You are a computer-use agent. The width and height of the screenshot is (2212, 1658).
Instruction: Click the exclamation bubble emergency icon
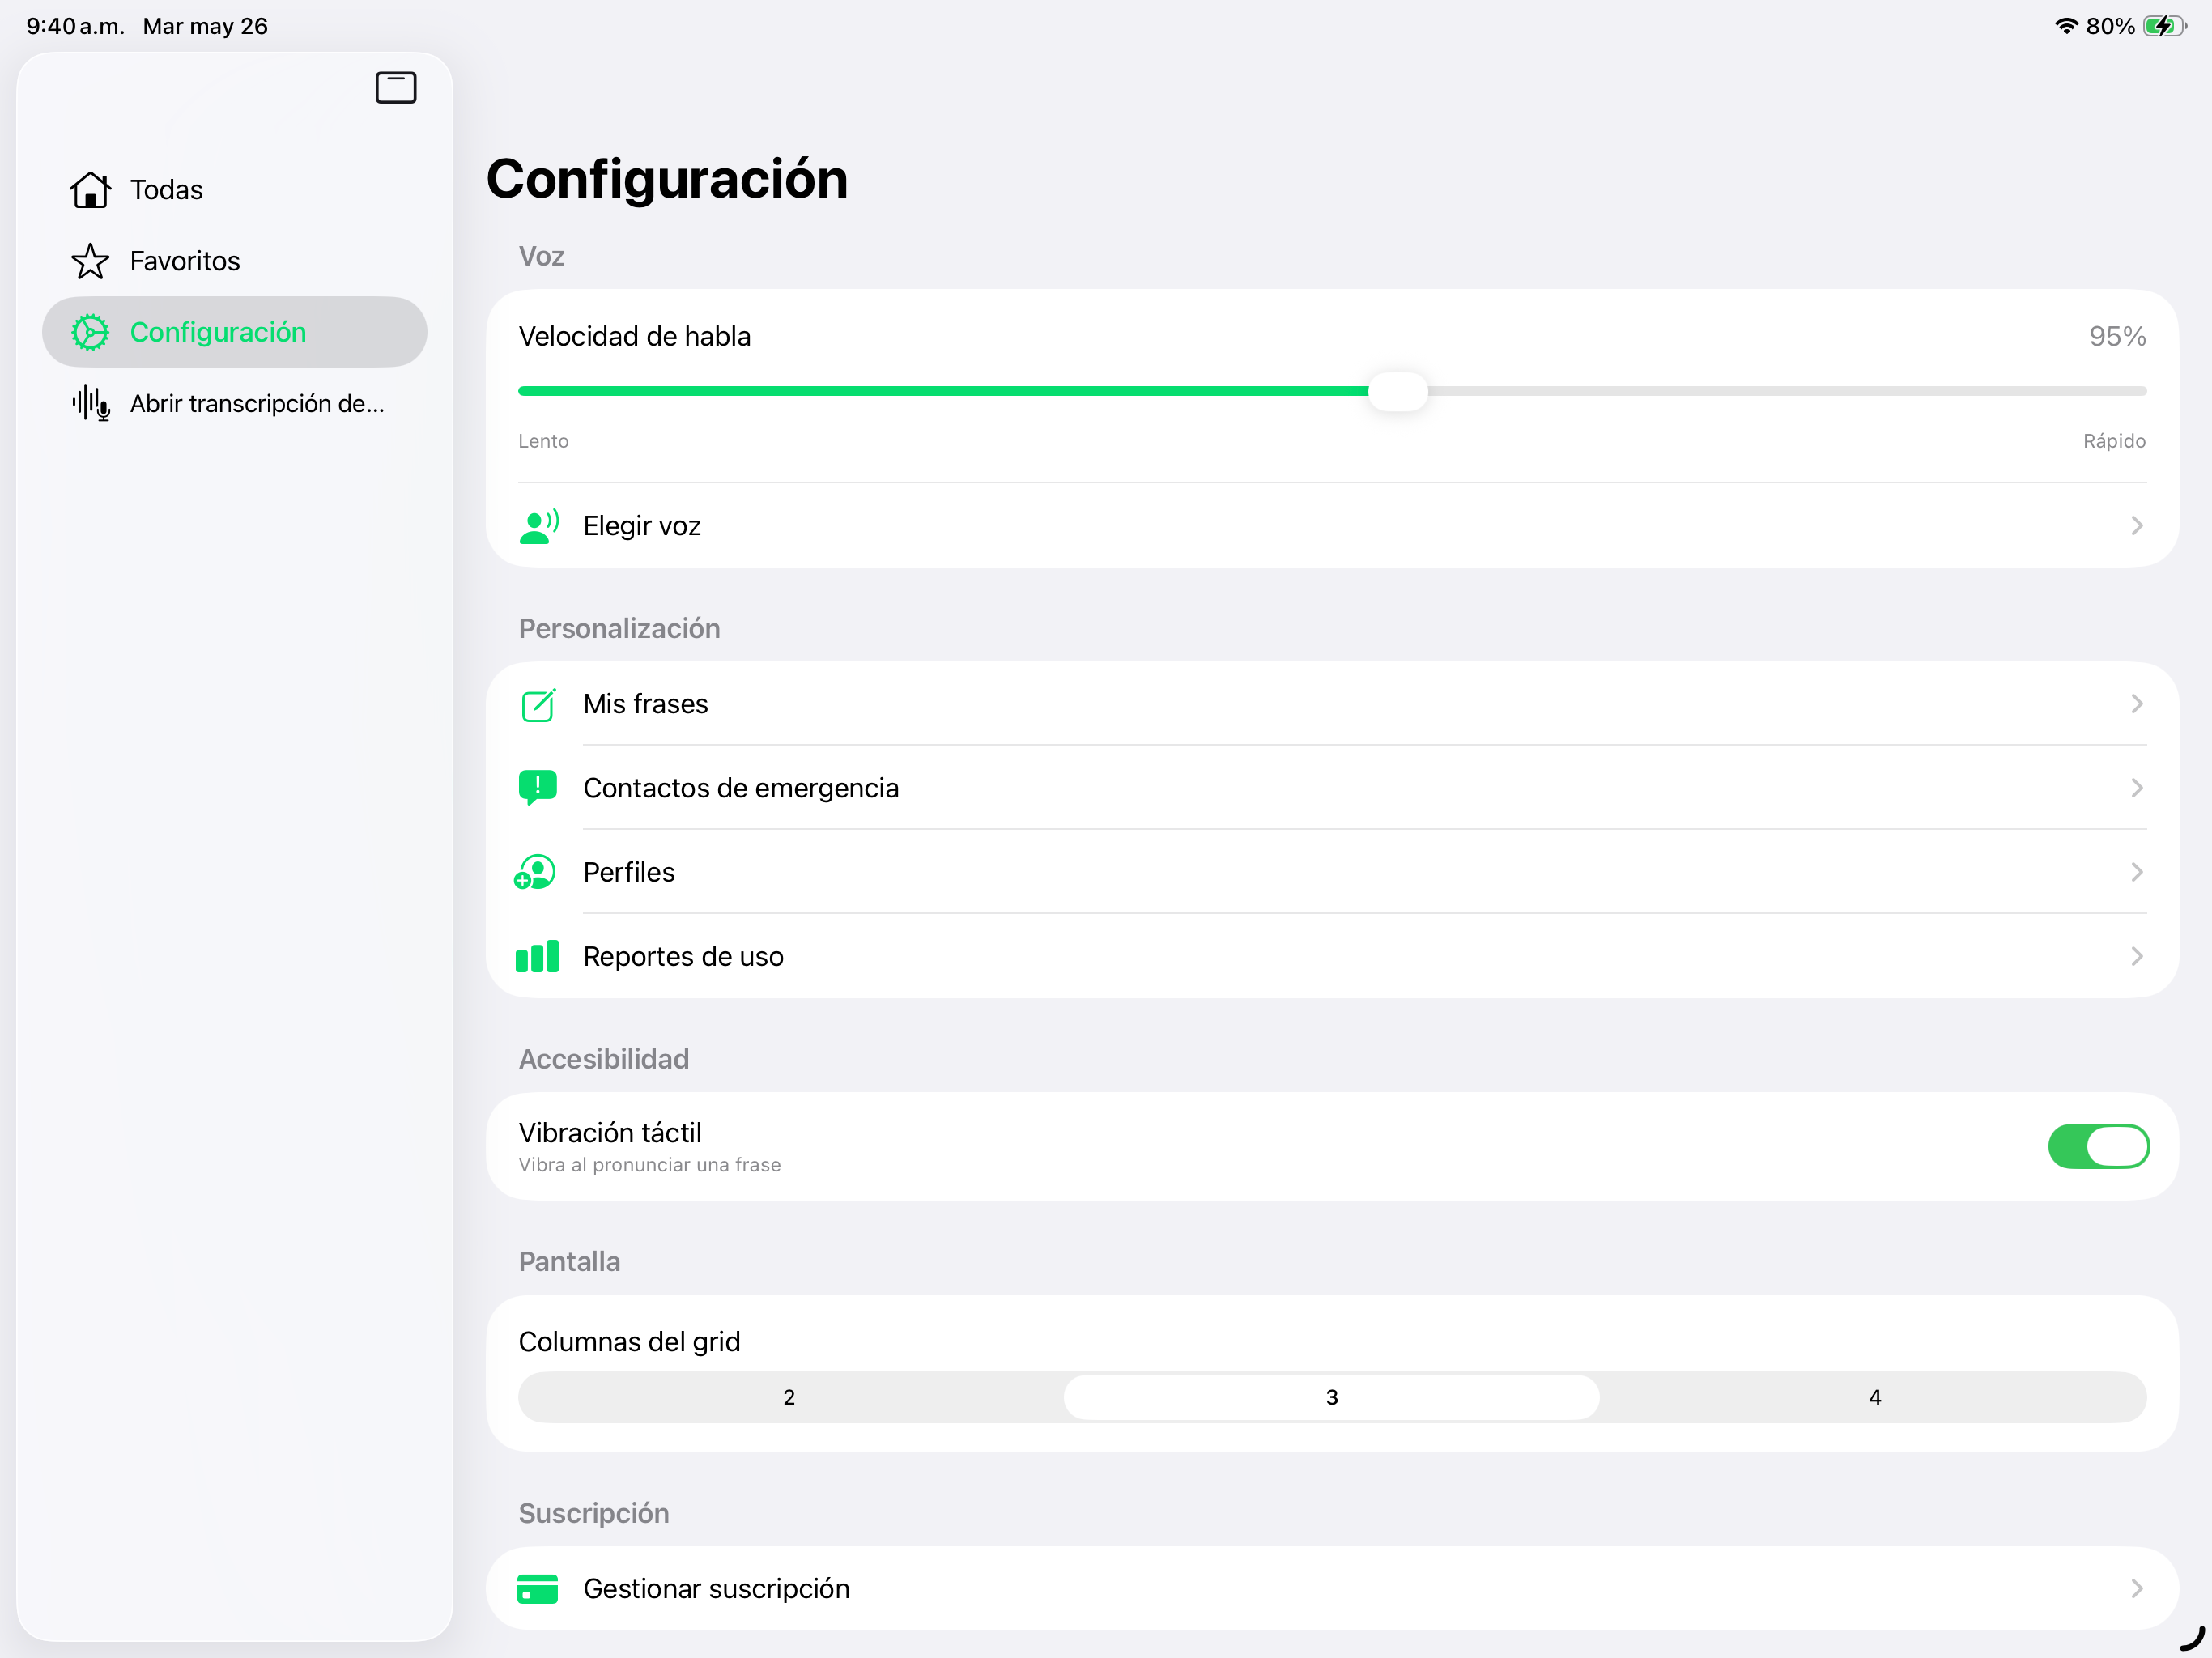(538, 788)
